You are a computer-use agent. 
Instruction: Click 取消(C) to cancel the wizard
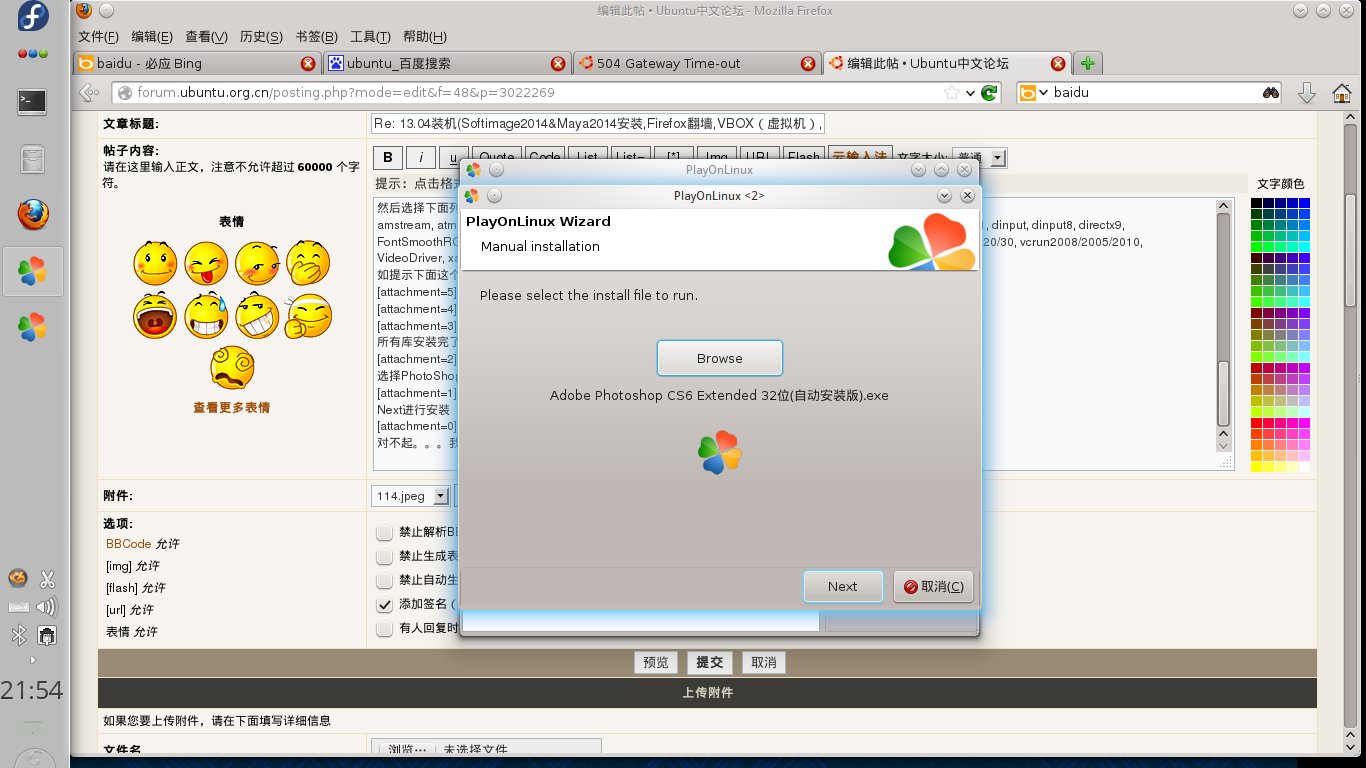(933, 586)
